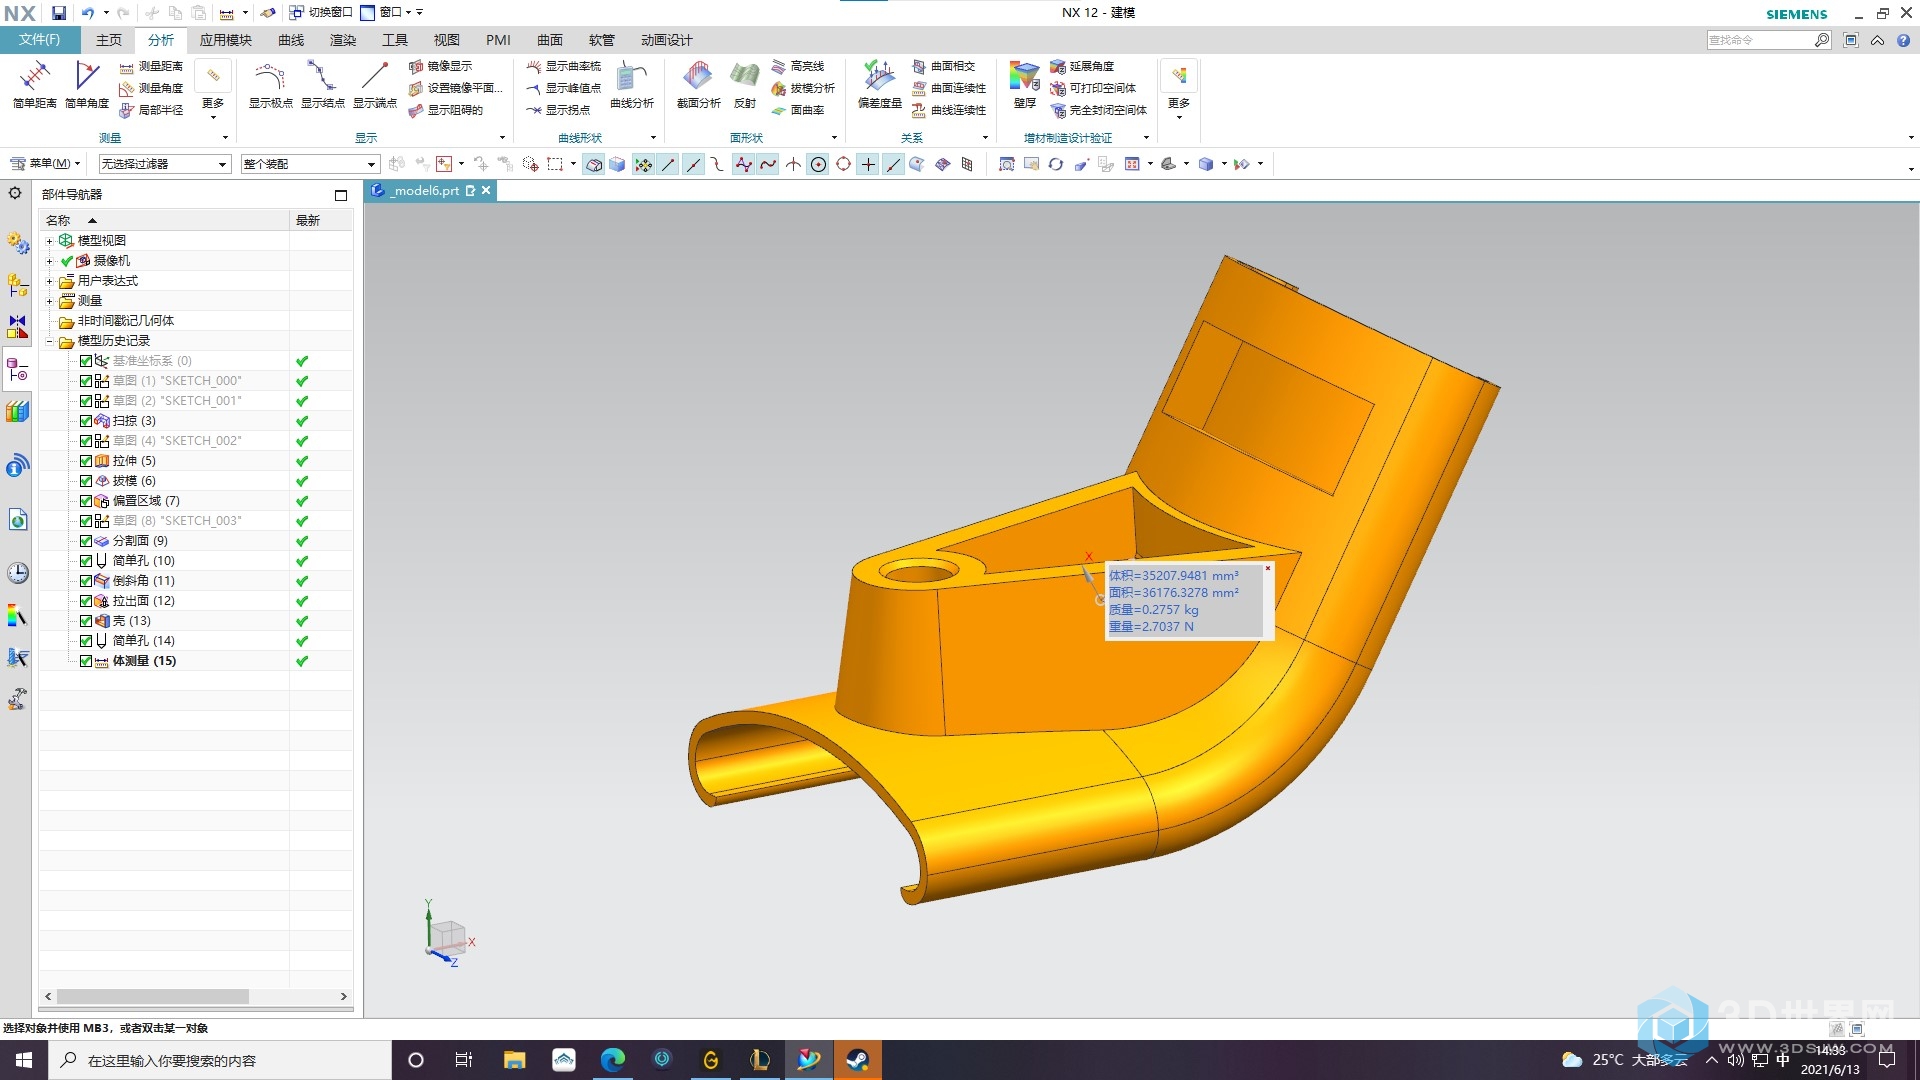The image size is (1920, 1080).
Task: Expand the 用户表达式 tree node
Action: click(49, 281)
